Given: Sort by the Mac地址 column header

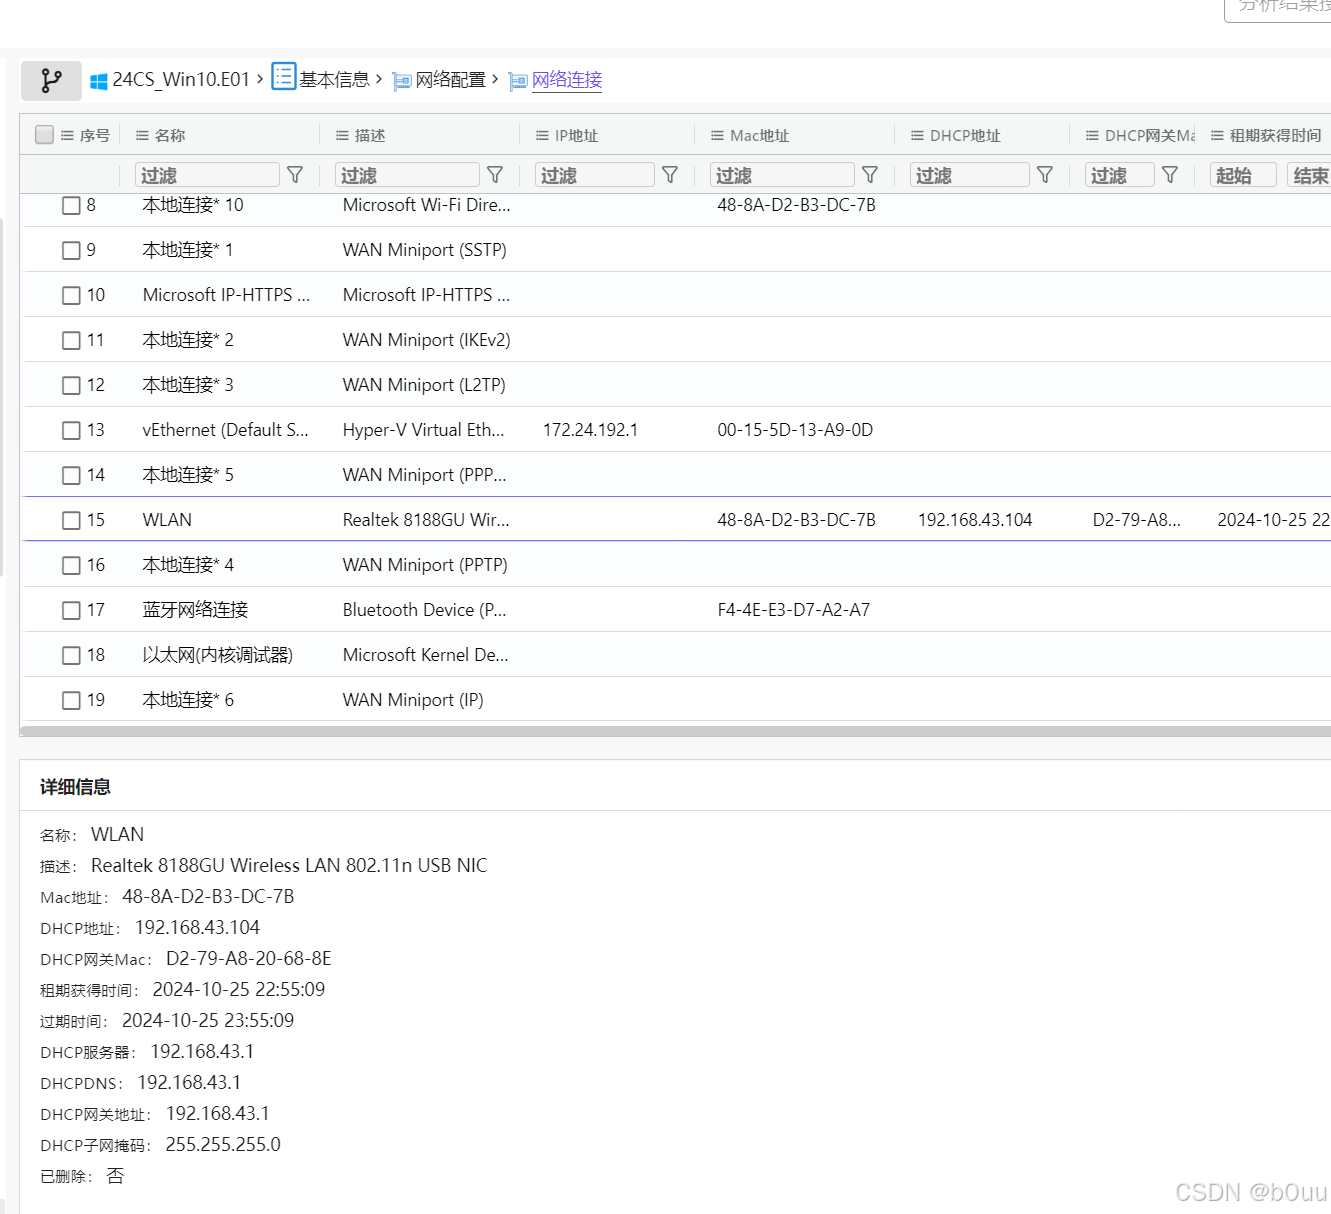Looking at the screenshot, I should (x=759, y=135).
